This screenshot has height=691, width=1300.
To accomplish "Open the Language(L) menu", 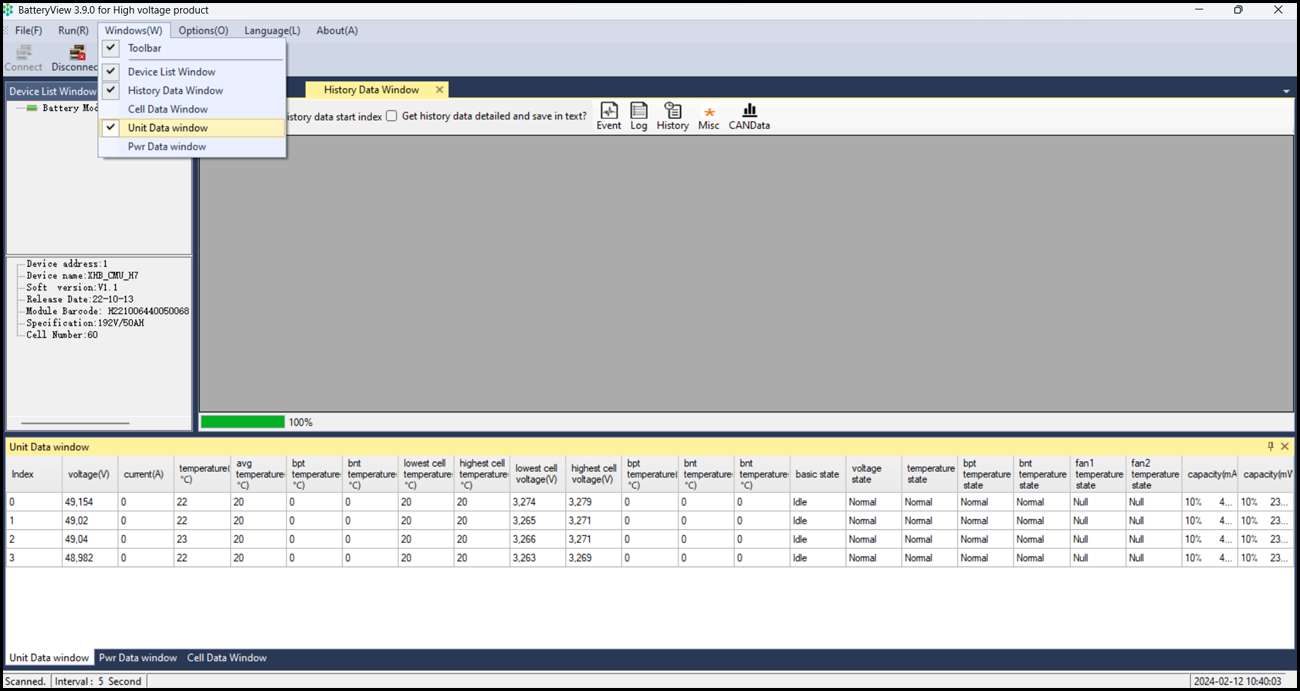I will click(272, 30).
